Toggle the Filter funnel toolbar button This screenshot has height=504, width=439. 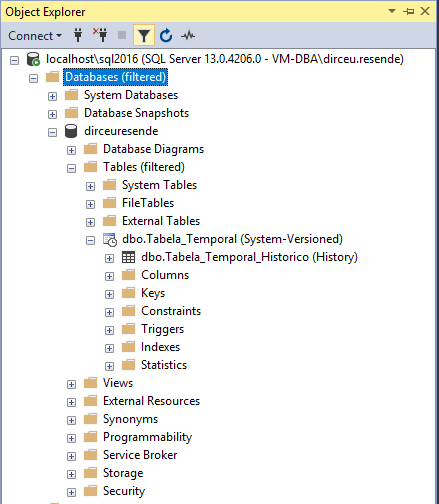pyautogui.click(x=144, y=35)
